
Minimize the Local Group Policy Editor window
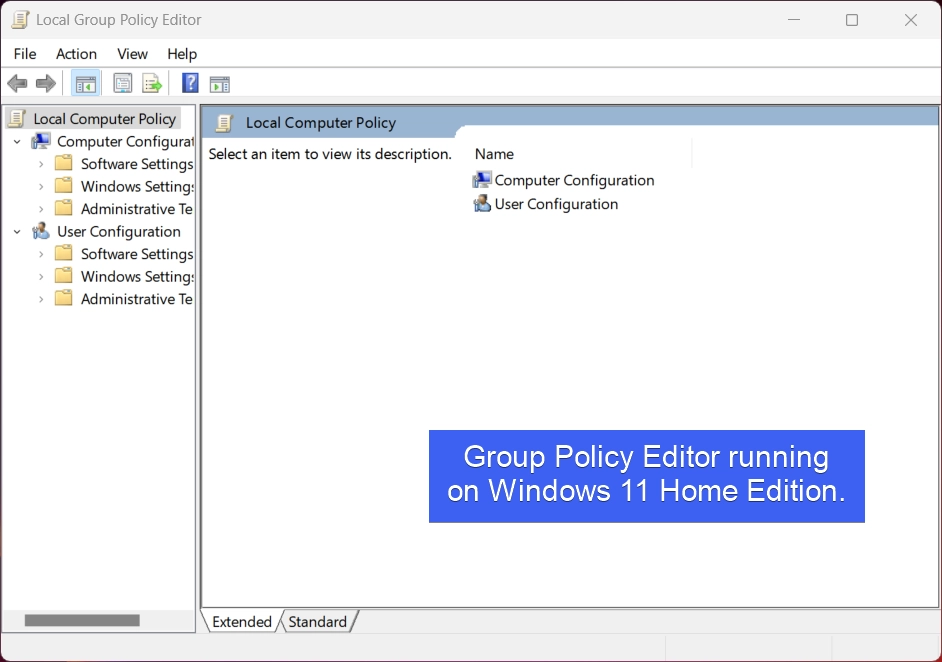tap(794, 20)
